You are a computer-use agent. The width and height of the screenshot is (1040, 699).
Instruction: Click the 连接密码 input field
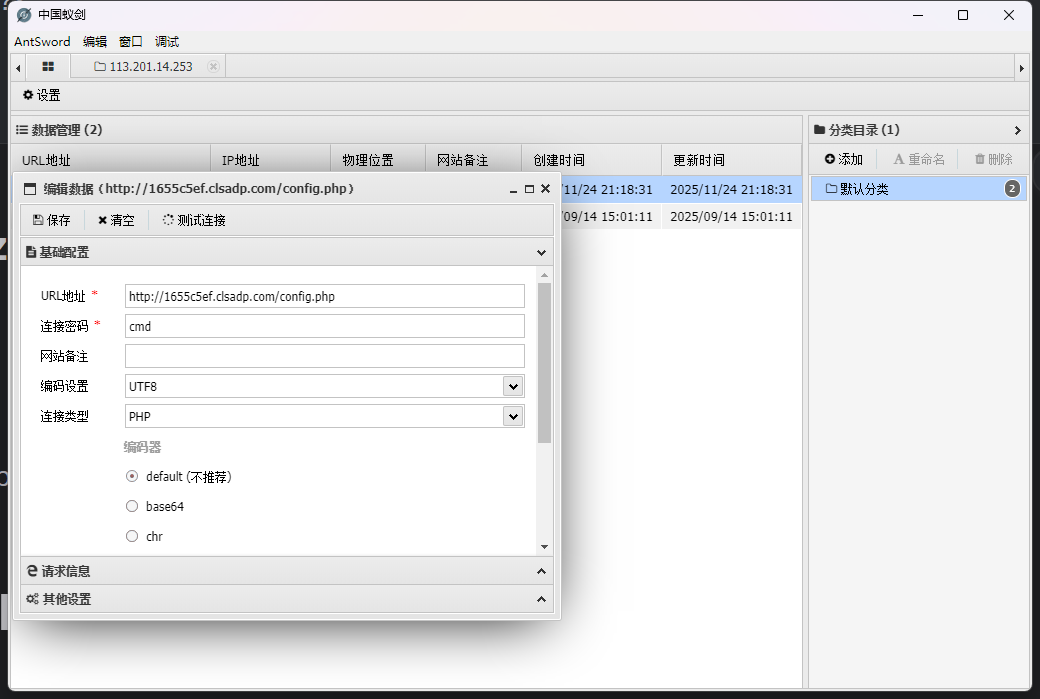(x=324, y=326)
